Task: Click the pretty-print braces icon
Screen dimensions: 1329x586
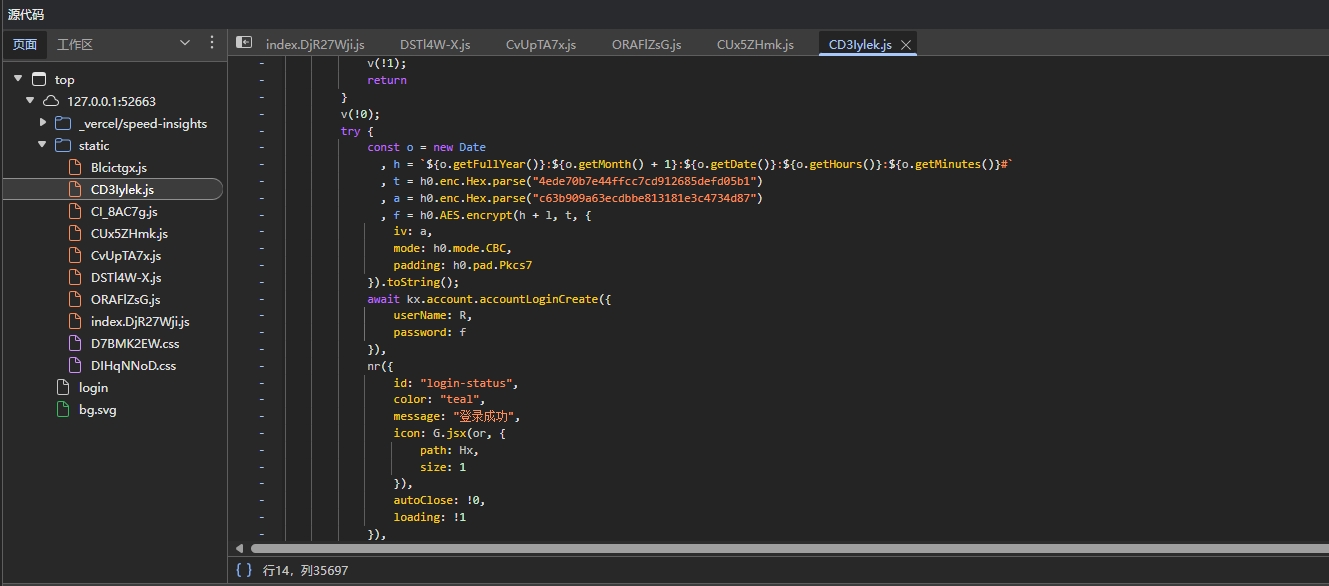Action: 243,570
